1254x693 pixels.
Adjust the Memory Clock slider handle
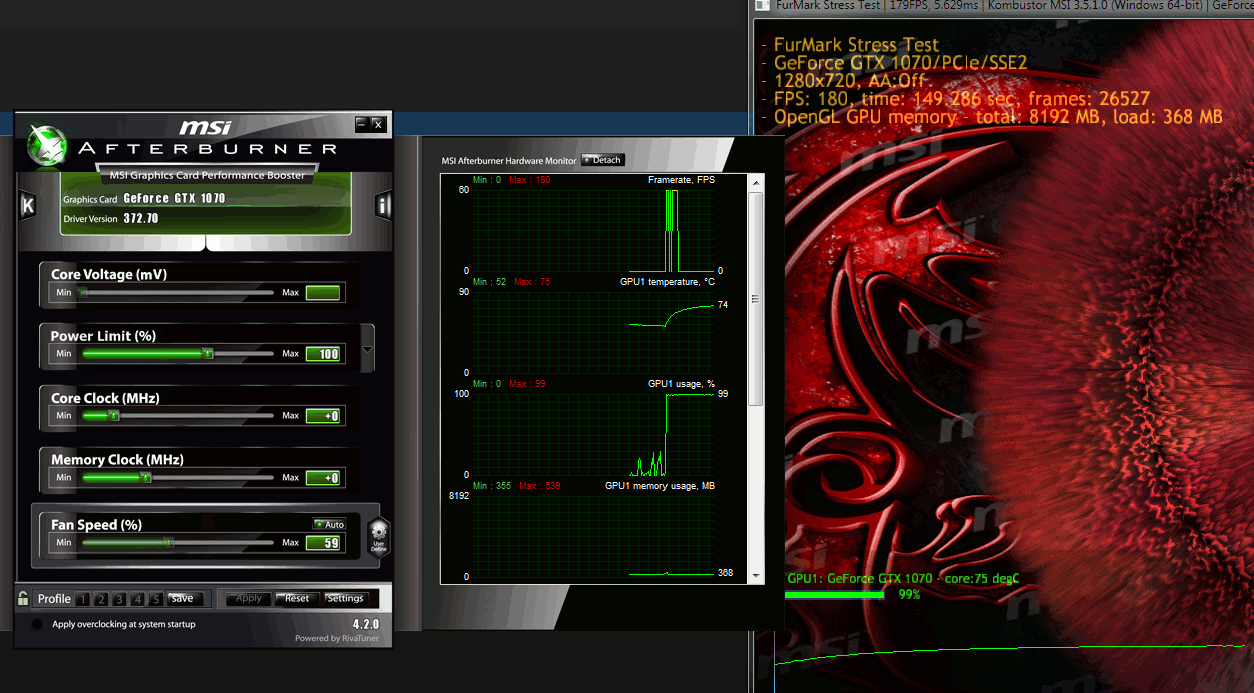click(145, 477)
